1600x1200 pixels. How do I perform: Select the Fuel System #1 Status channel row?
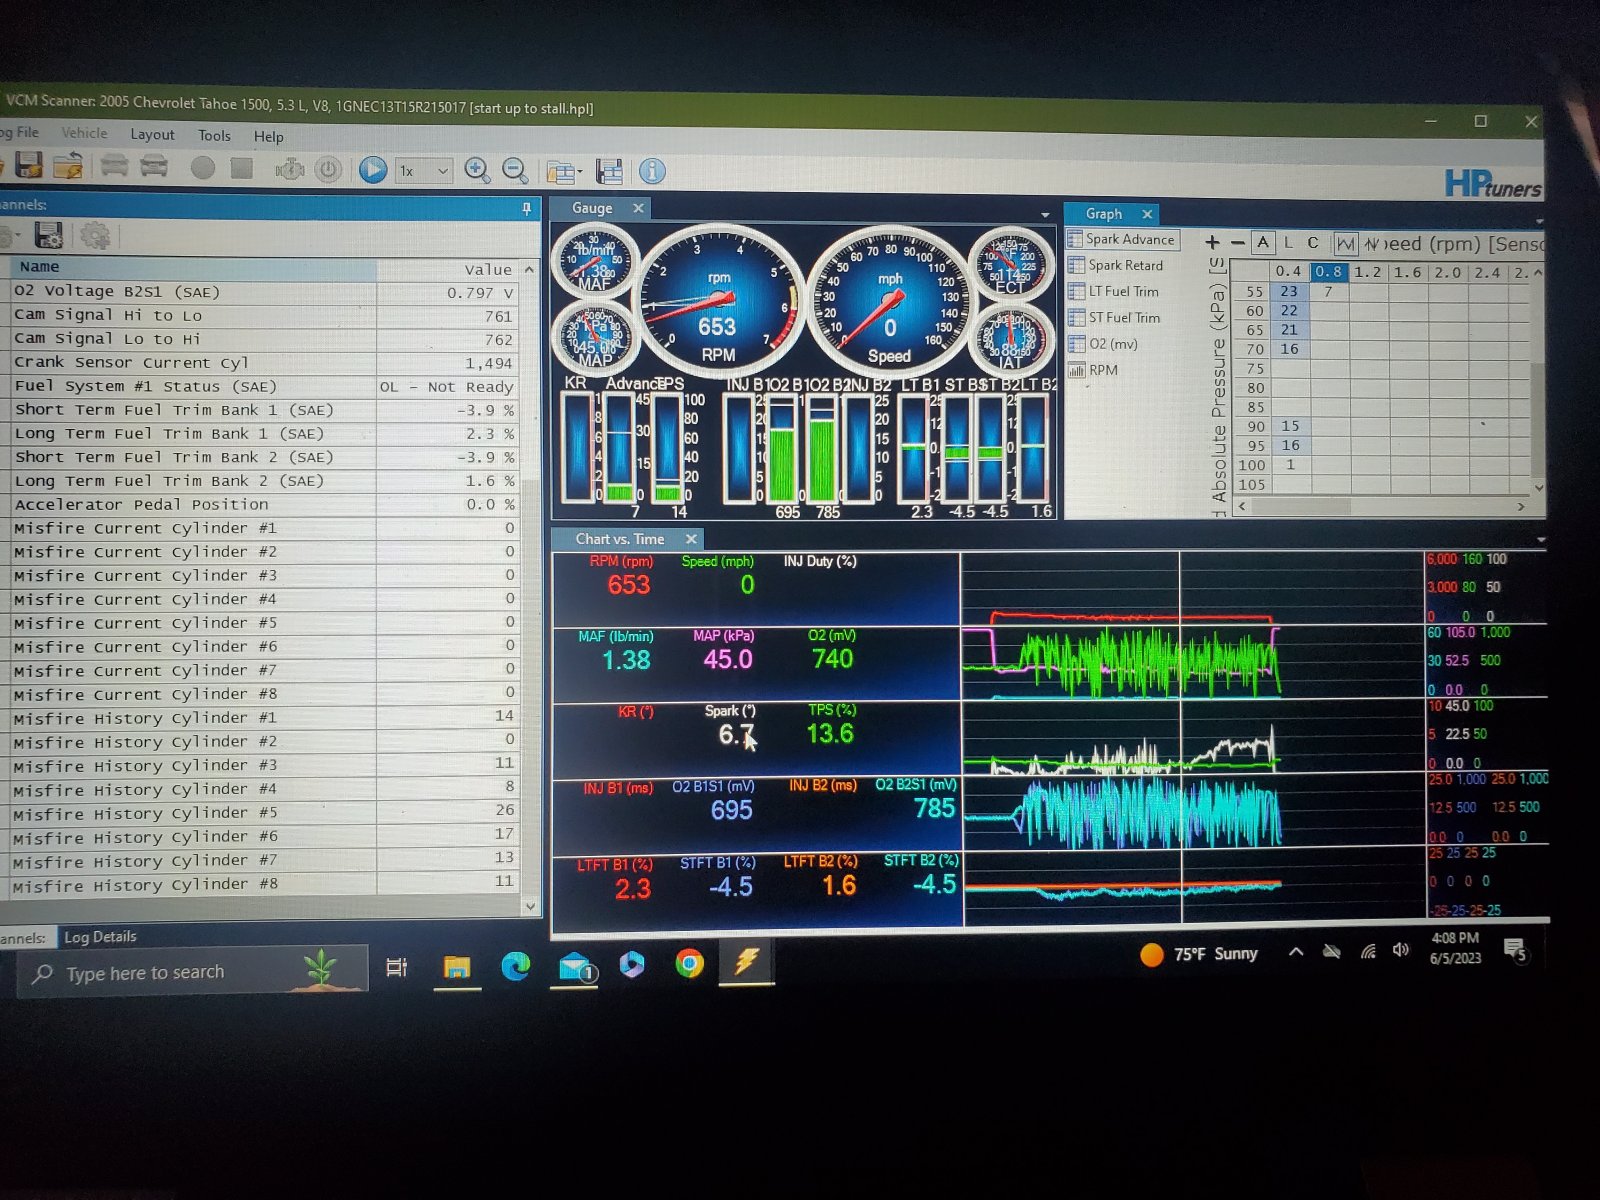264,387
